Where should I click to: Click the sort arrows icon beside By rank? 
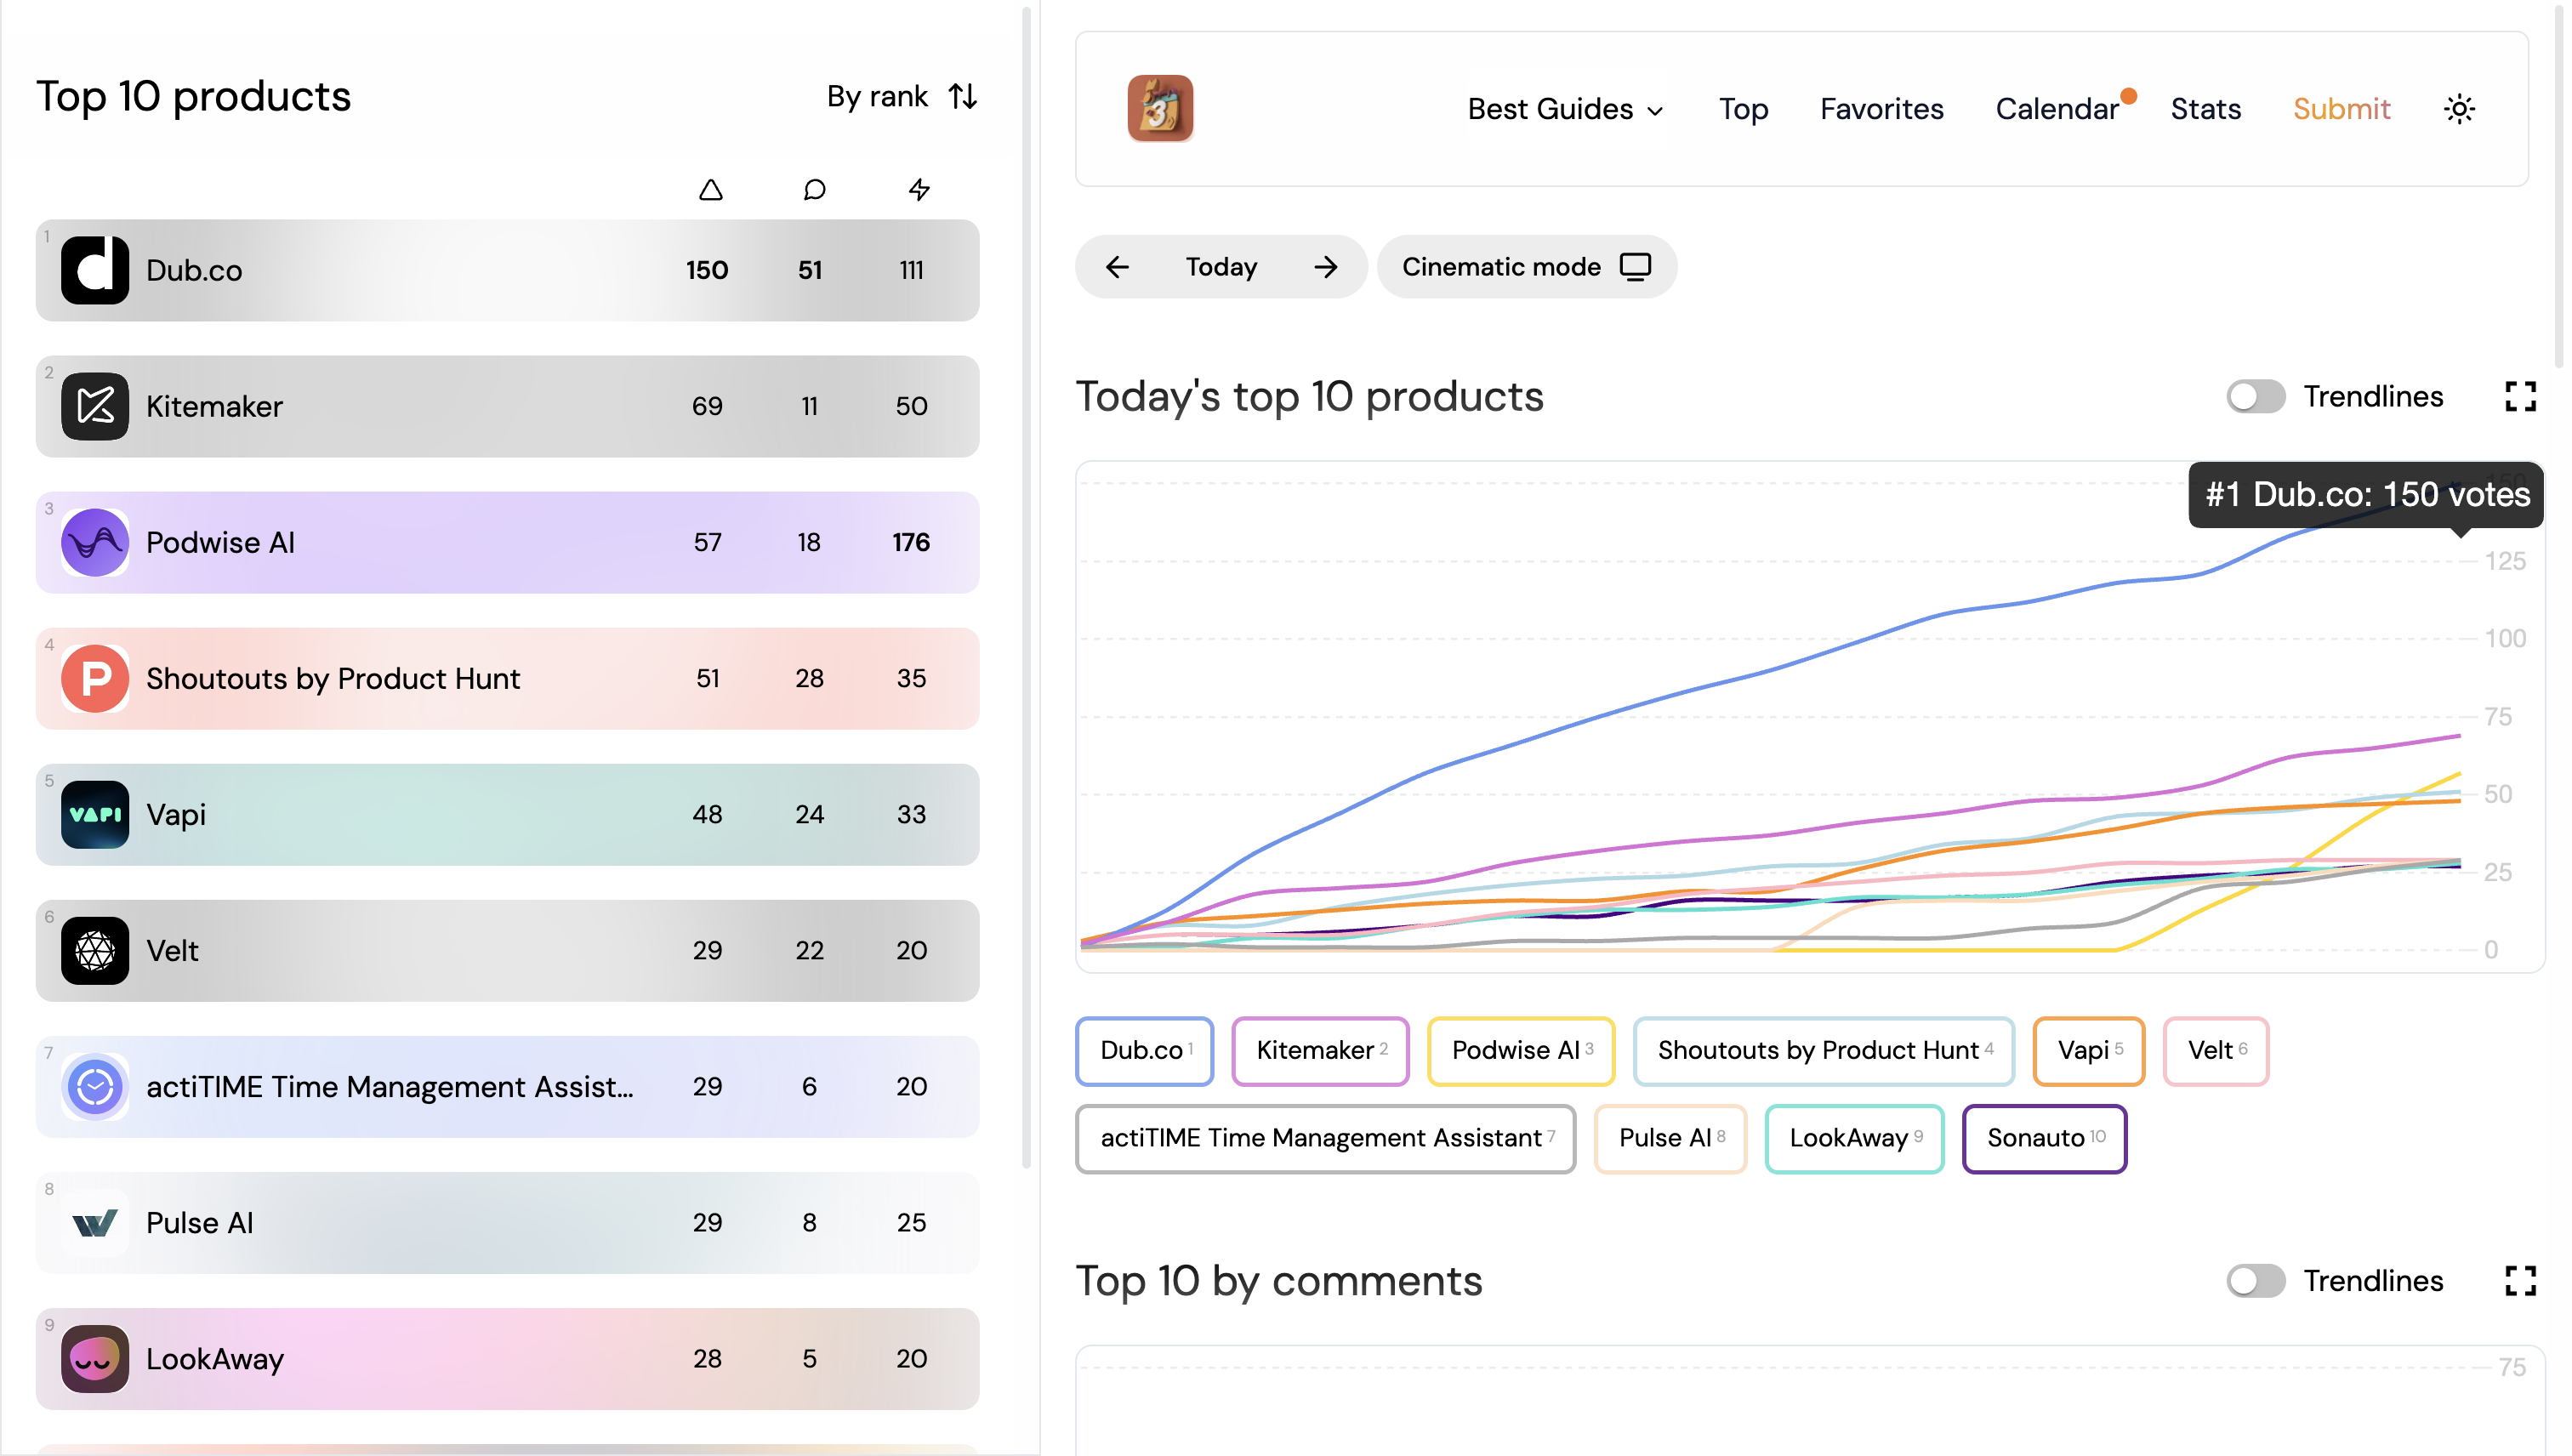(x=962, y=96)
